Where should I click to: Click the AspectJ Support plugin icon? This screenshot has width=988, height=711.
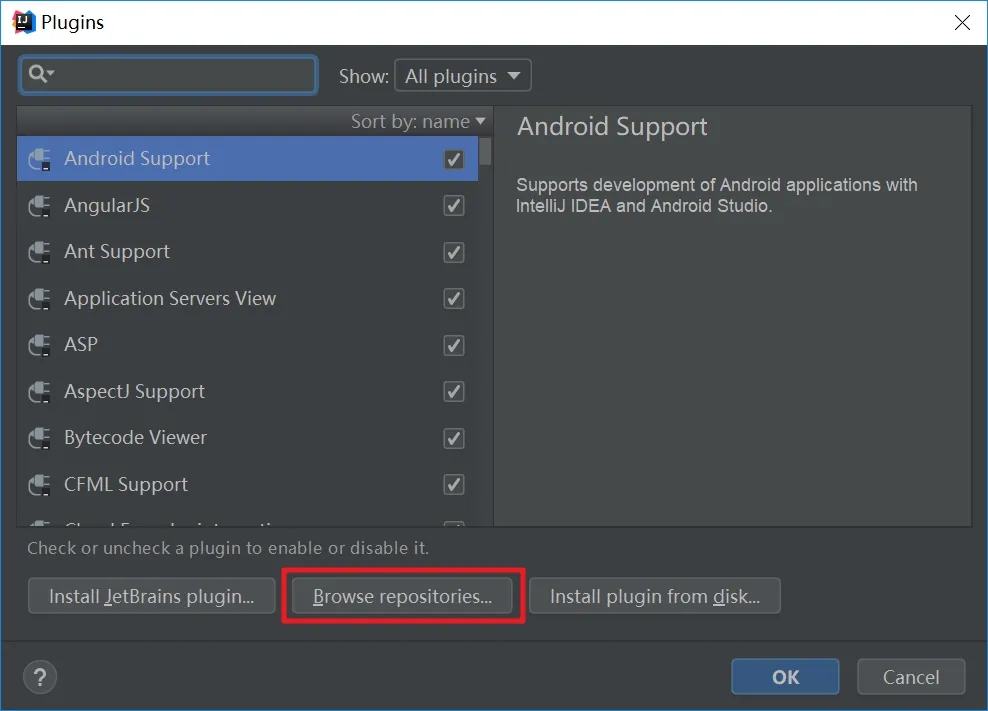(x=40, y=391)
